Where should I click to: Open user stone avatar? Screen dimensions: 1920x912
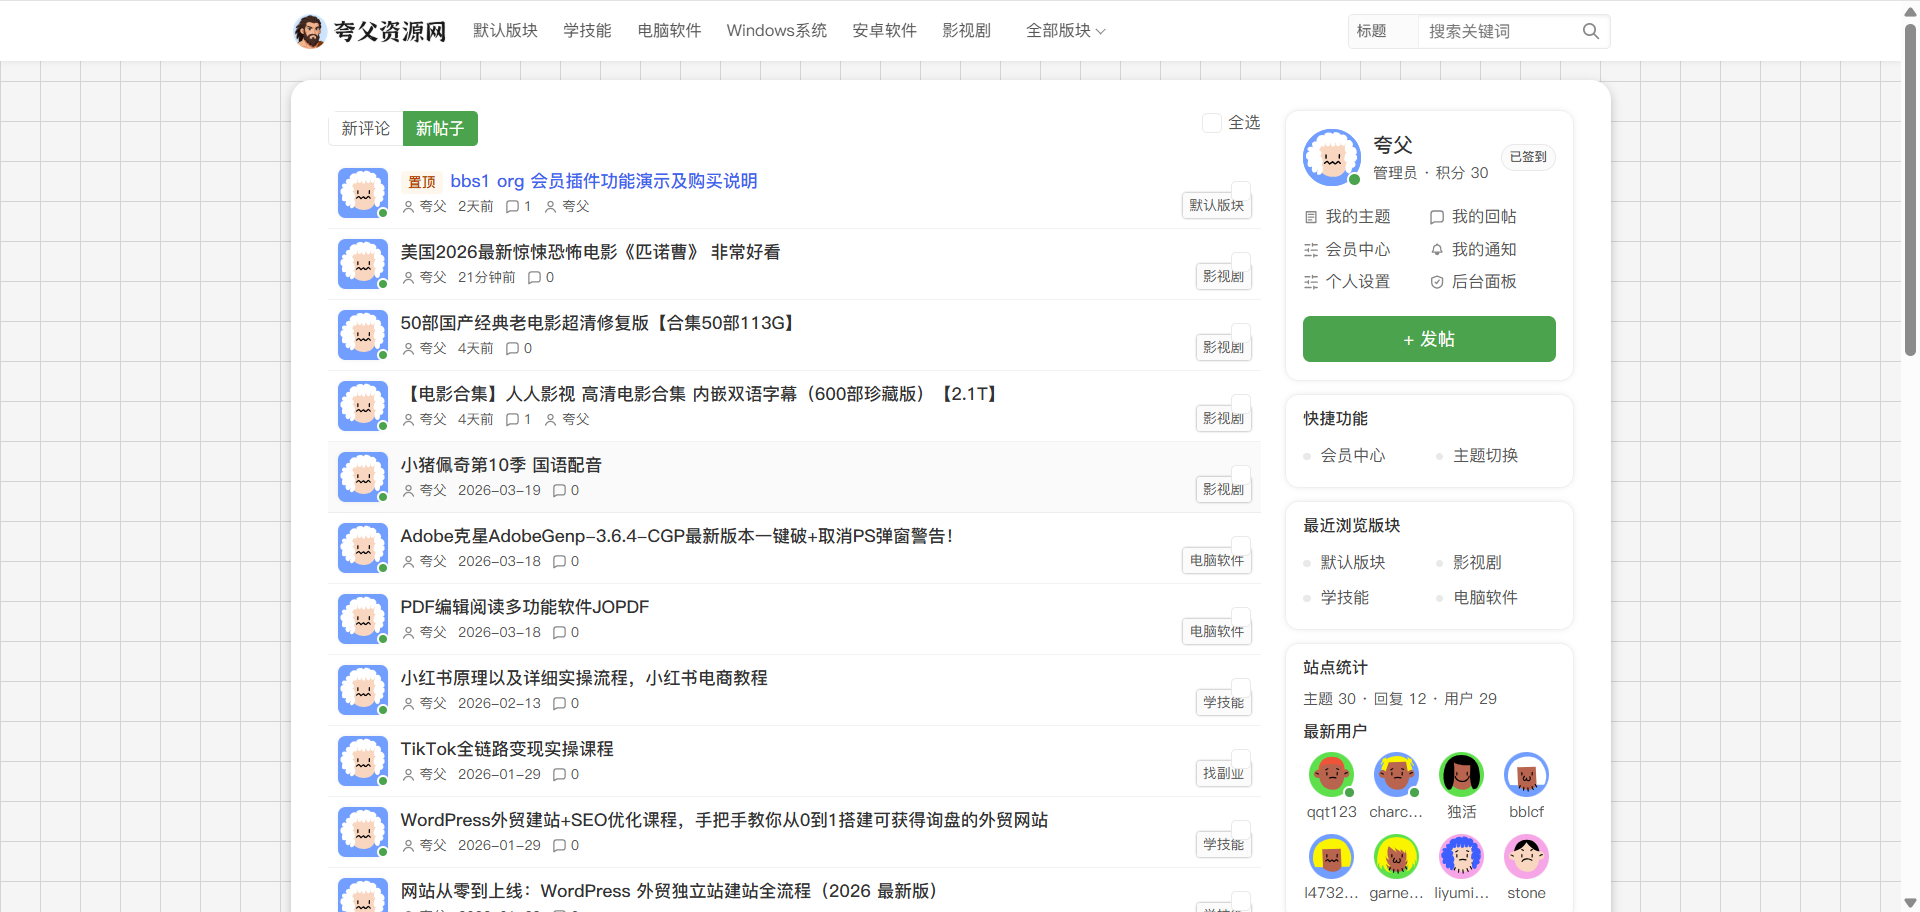(1527, 856)
